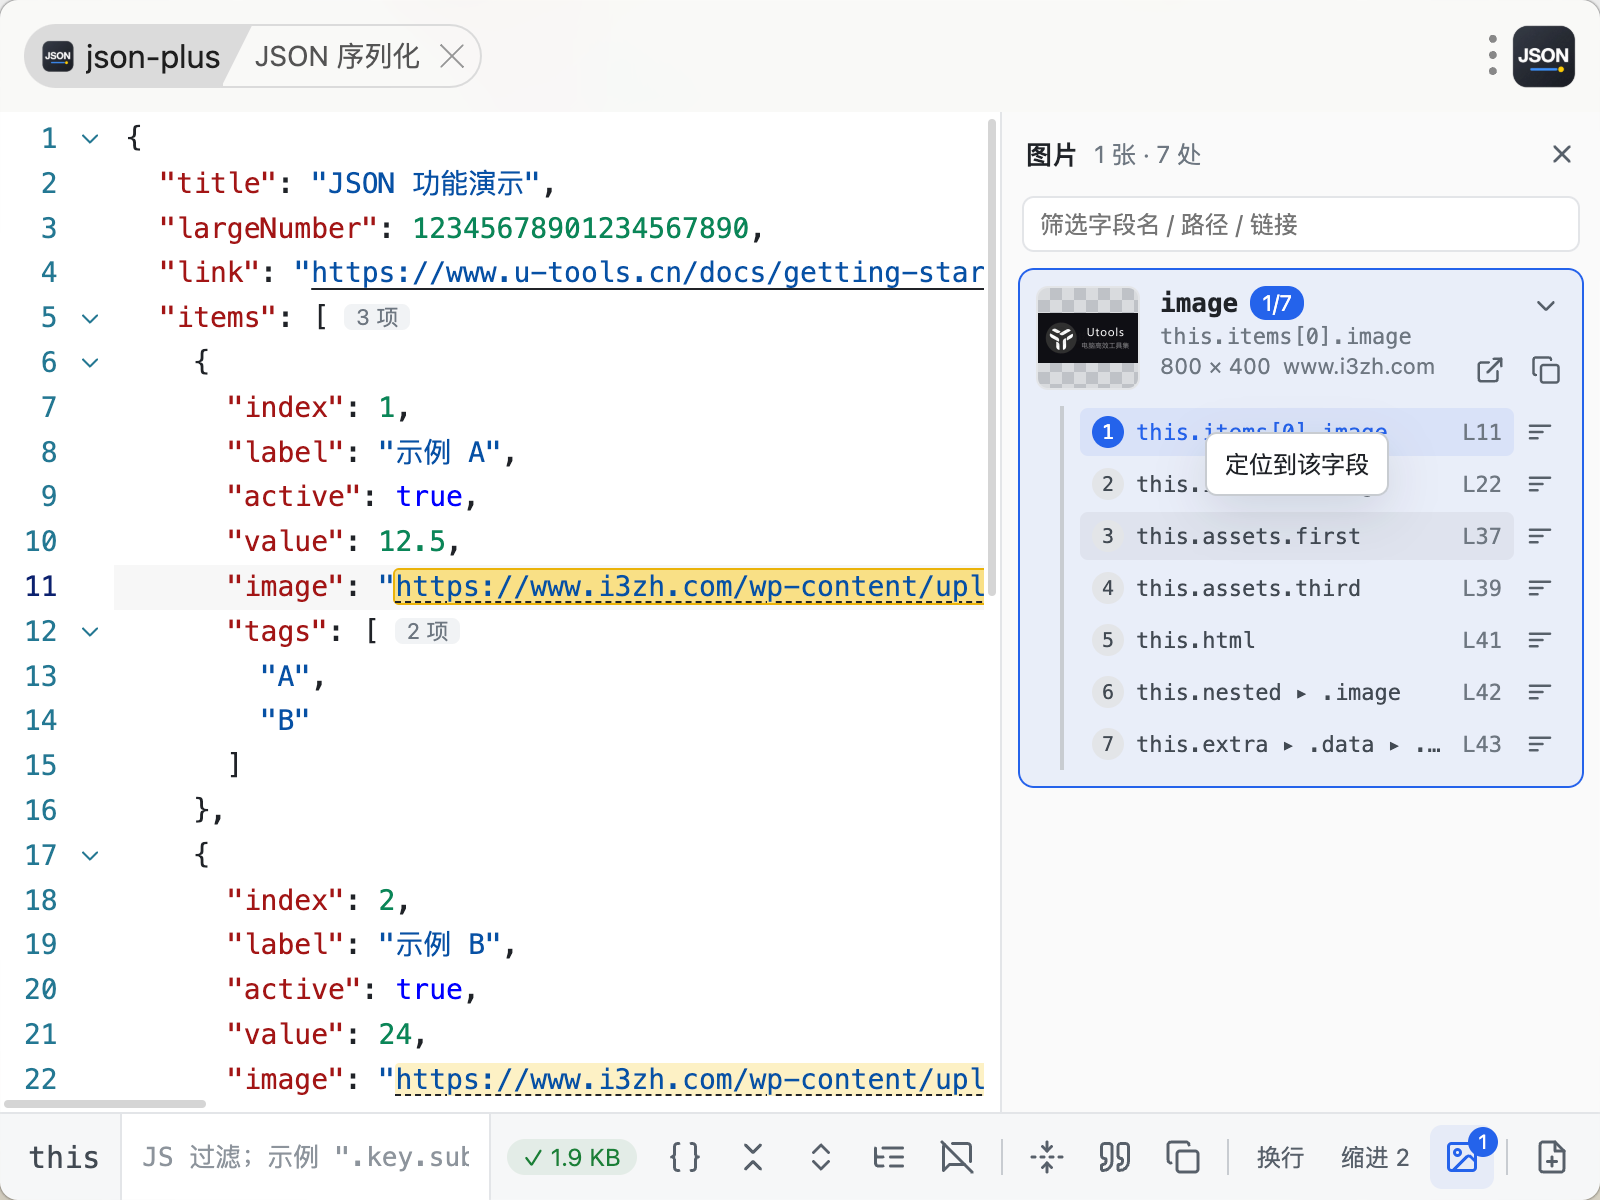Click the compress JSON icon

coord(1047,1157)
